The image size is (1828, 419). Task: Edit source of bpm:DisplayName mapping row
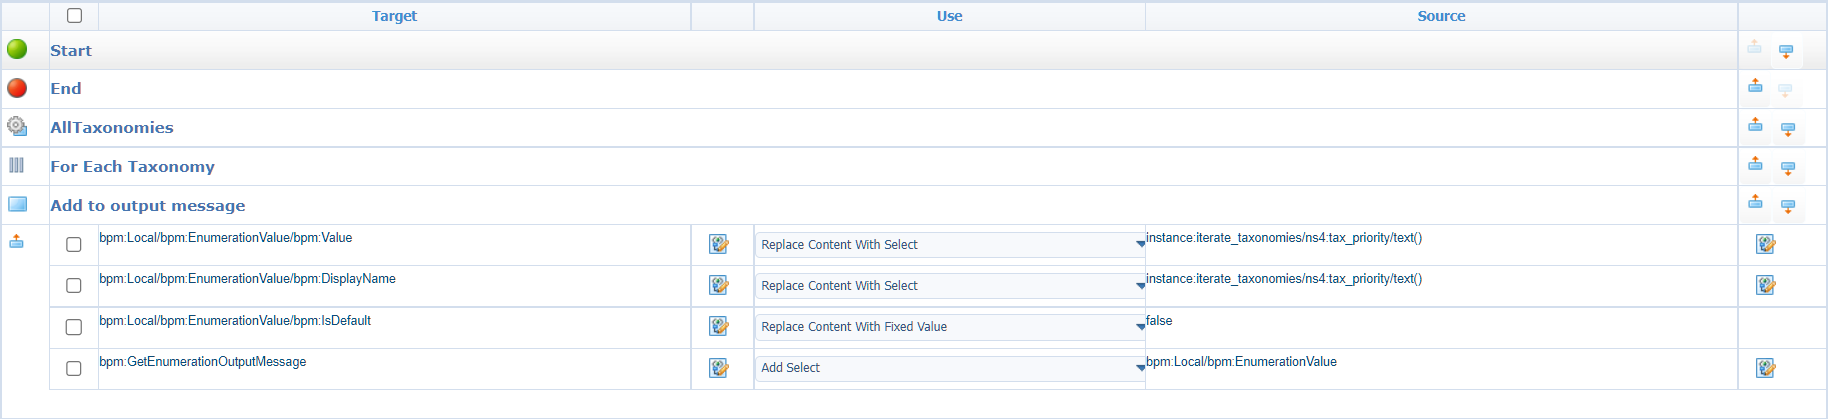(1765, 285)
